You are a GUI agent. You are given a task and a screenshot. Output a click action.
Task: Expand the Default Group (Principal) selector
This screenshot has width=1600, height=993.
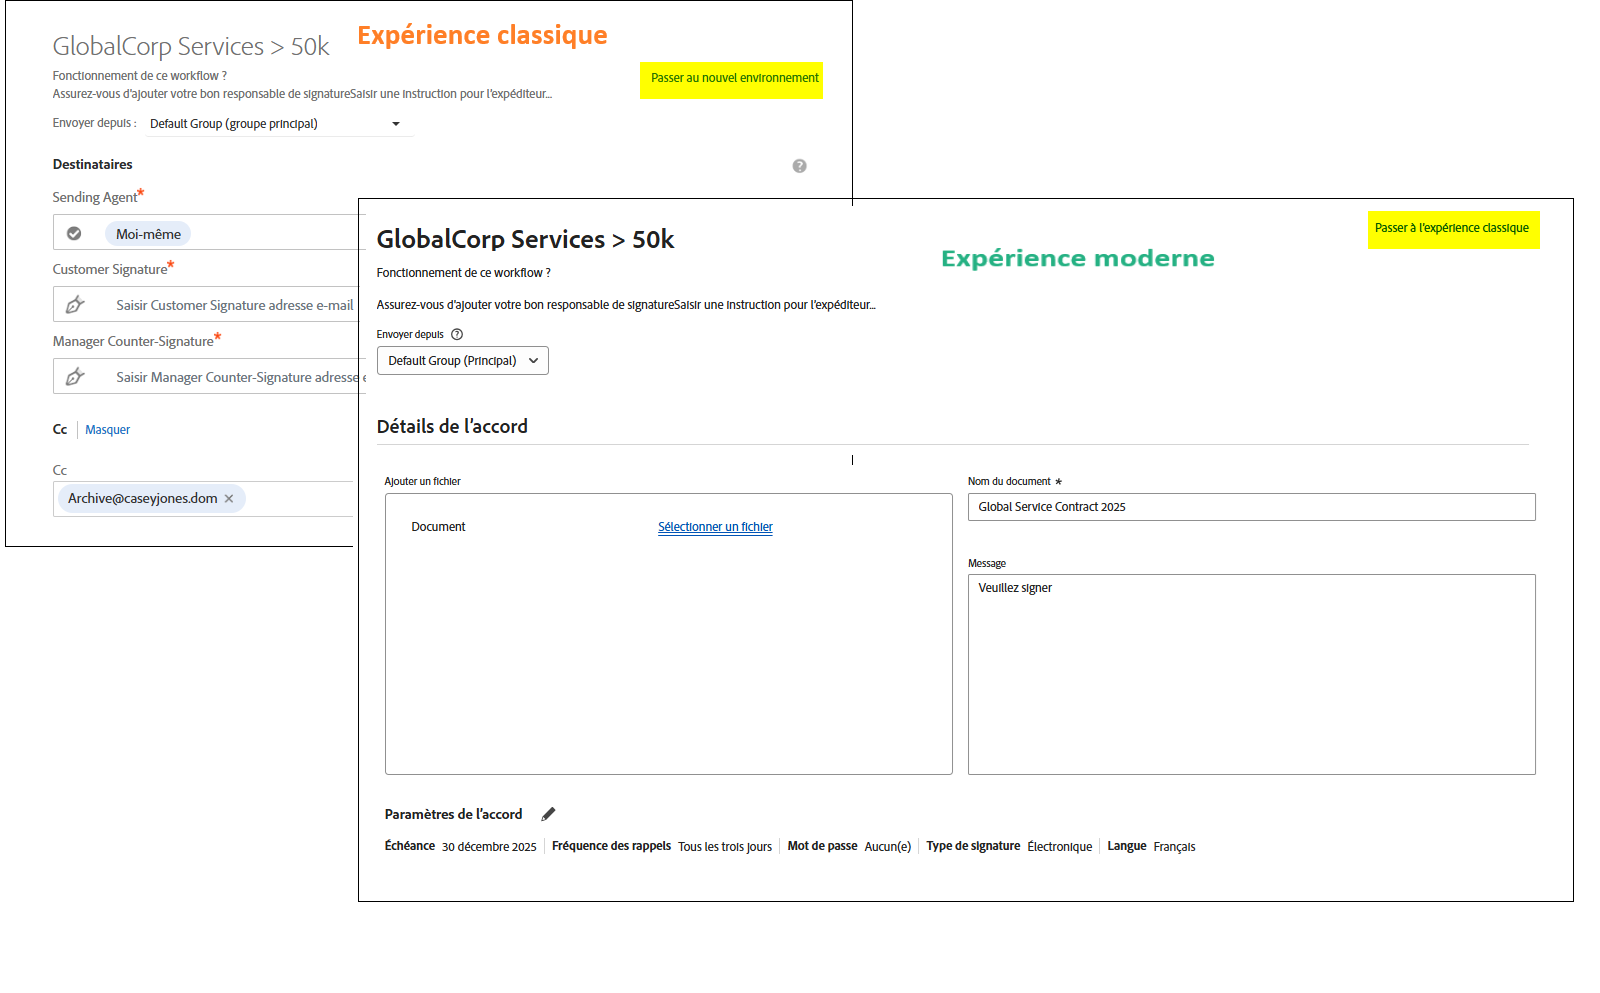click(463, 361)
